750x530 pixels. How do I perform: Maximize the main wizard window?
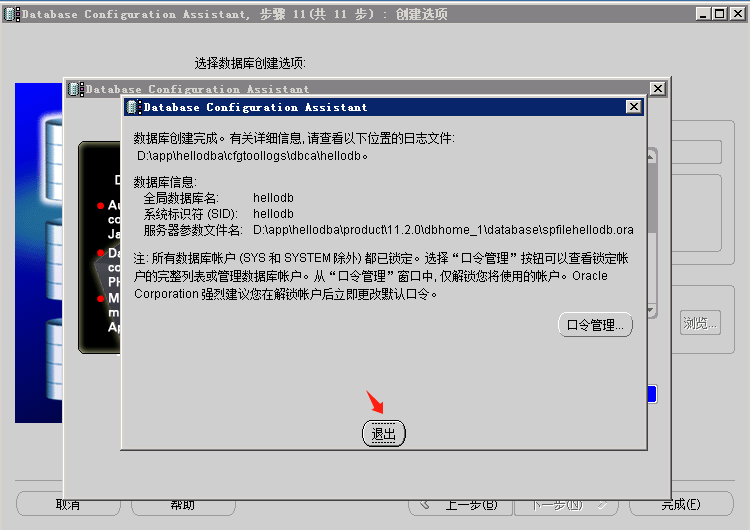click(x=719, y=14)
